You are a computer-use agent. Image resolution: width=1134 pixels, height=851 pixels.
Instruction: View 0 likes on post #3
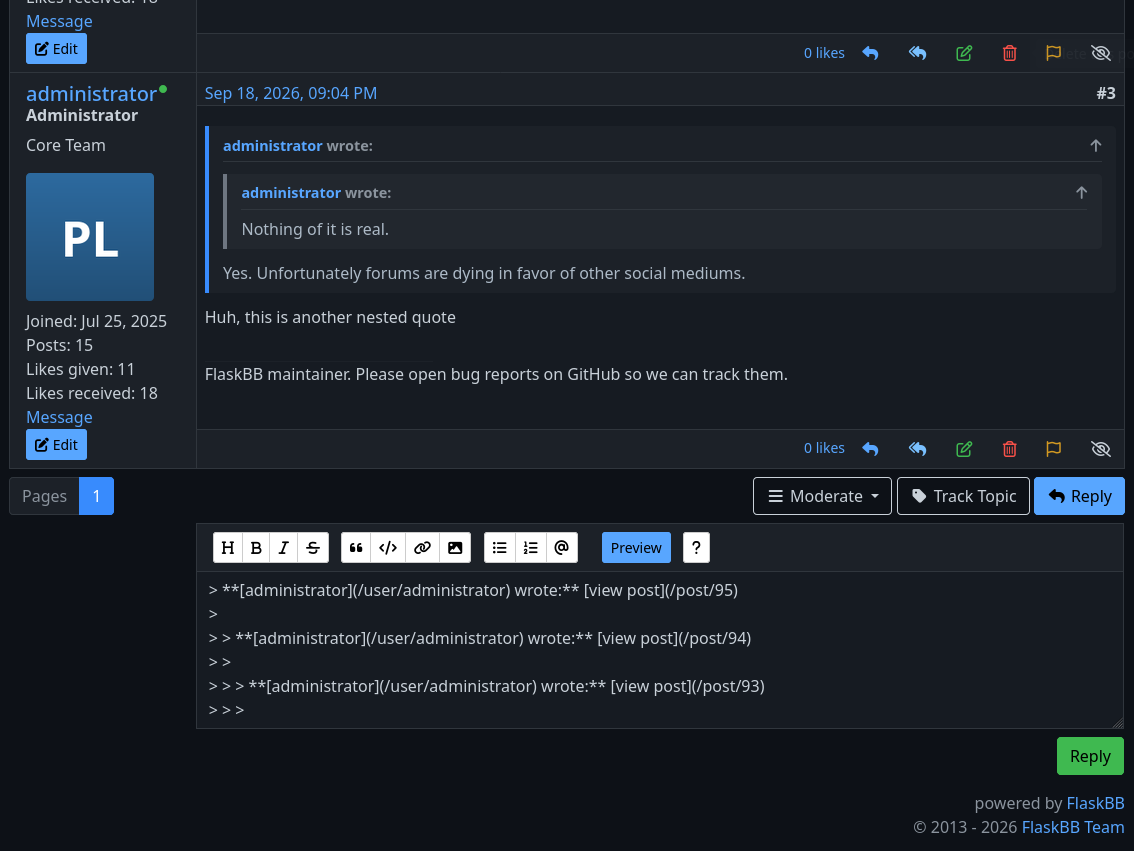pyautogui.click(x=824, y=448)
